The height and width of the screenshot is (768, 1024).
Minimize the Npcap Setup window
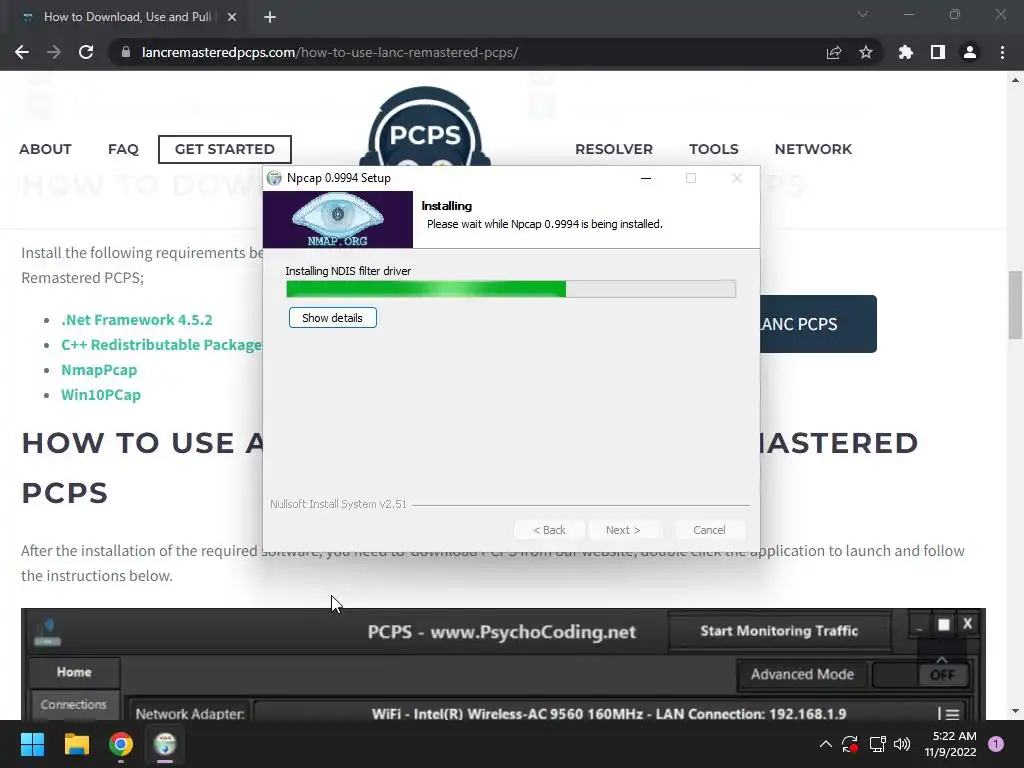coord(646,178)
